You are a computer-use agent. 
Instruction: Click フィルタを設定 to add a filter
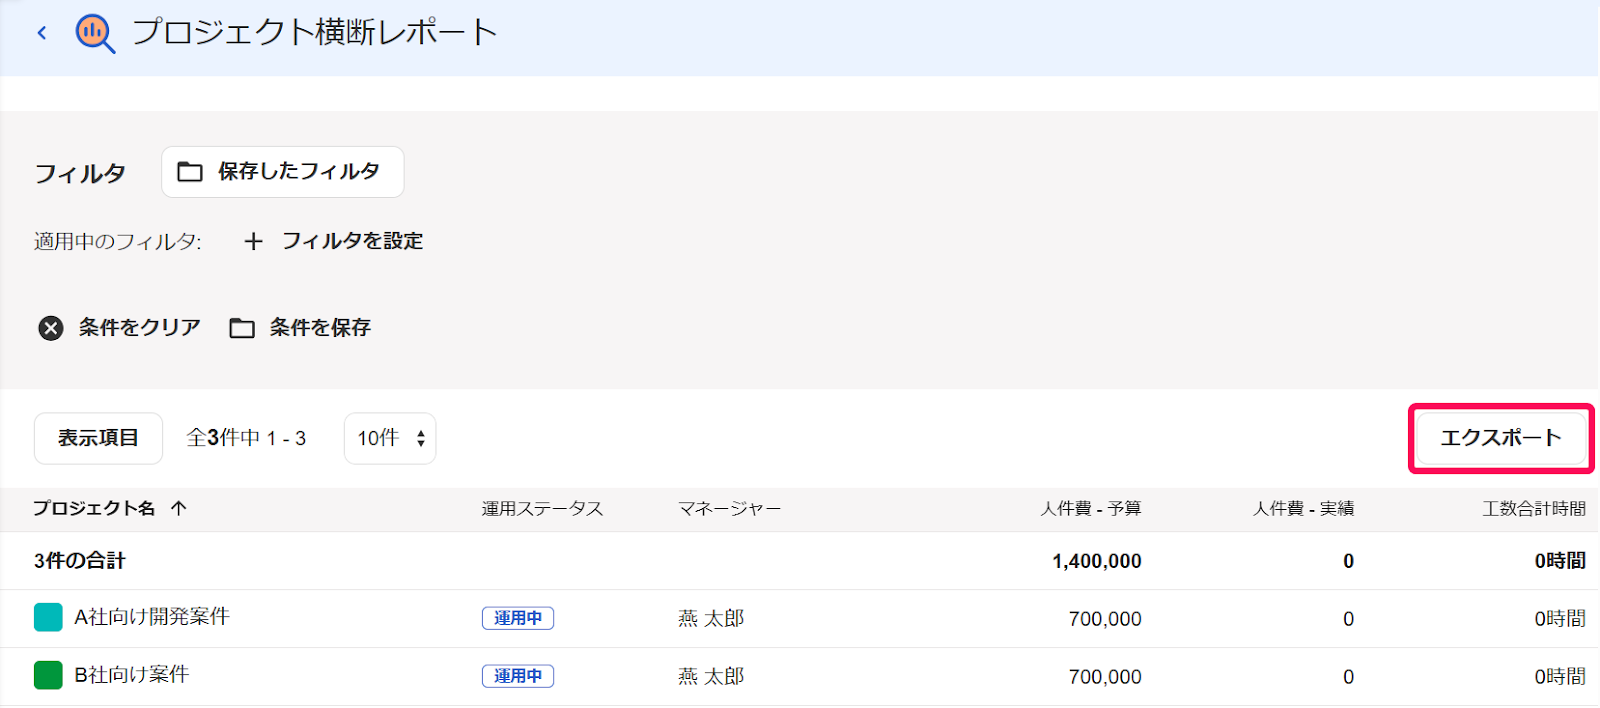tap(352, 241)
